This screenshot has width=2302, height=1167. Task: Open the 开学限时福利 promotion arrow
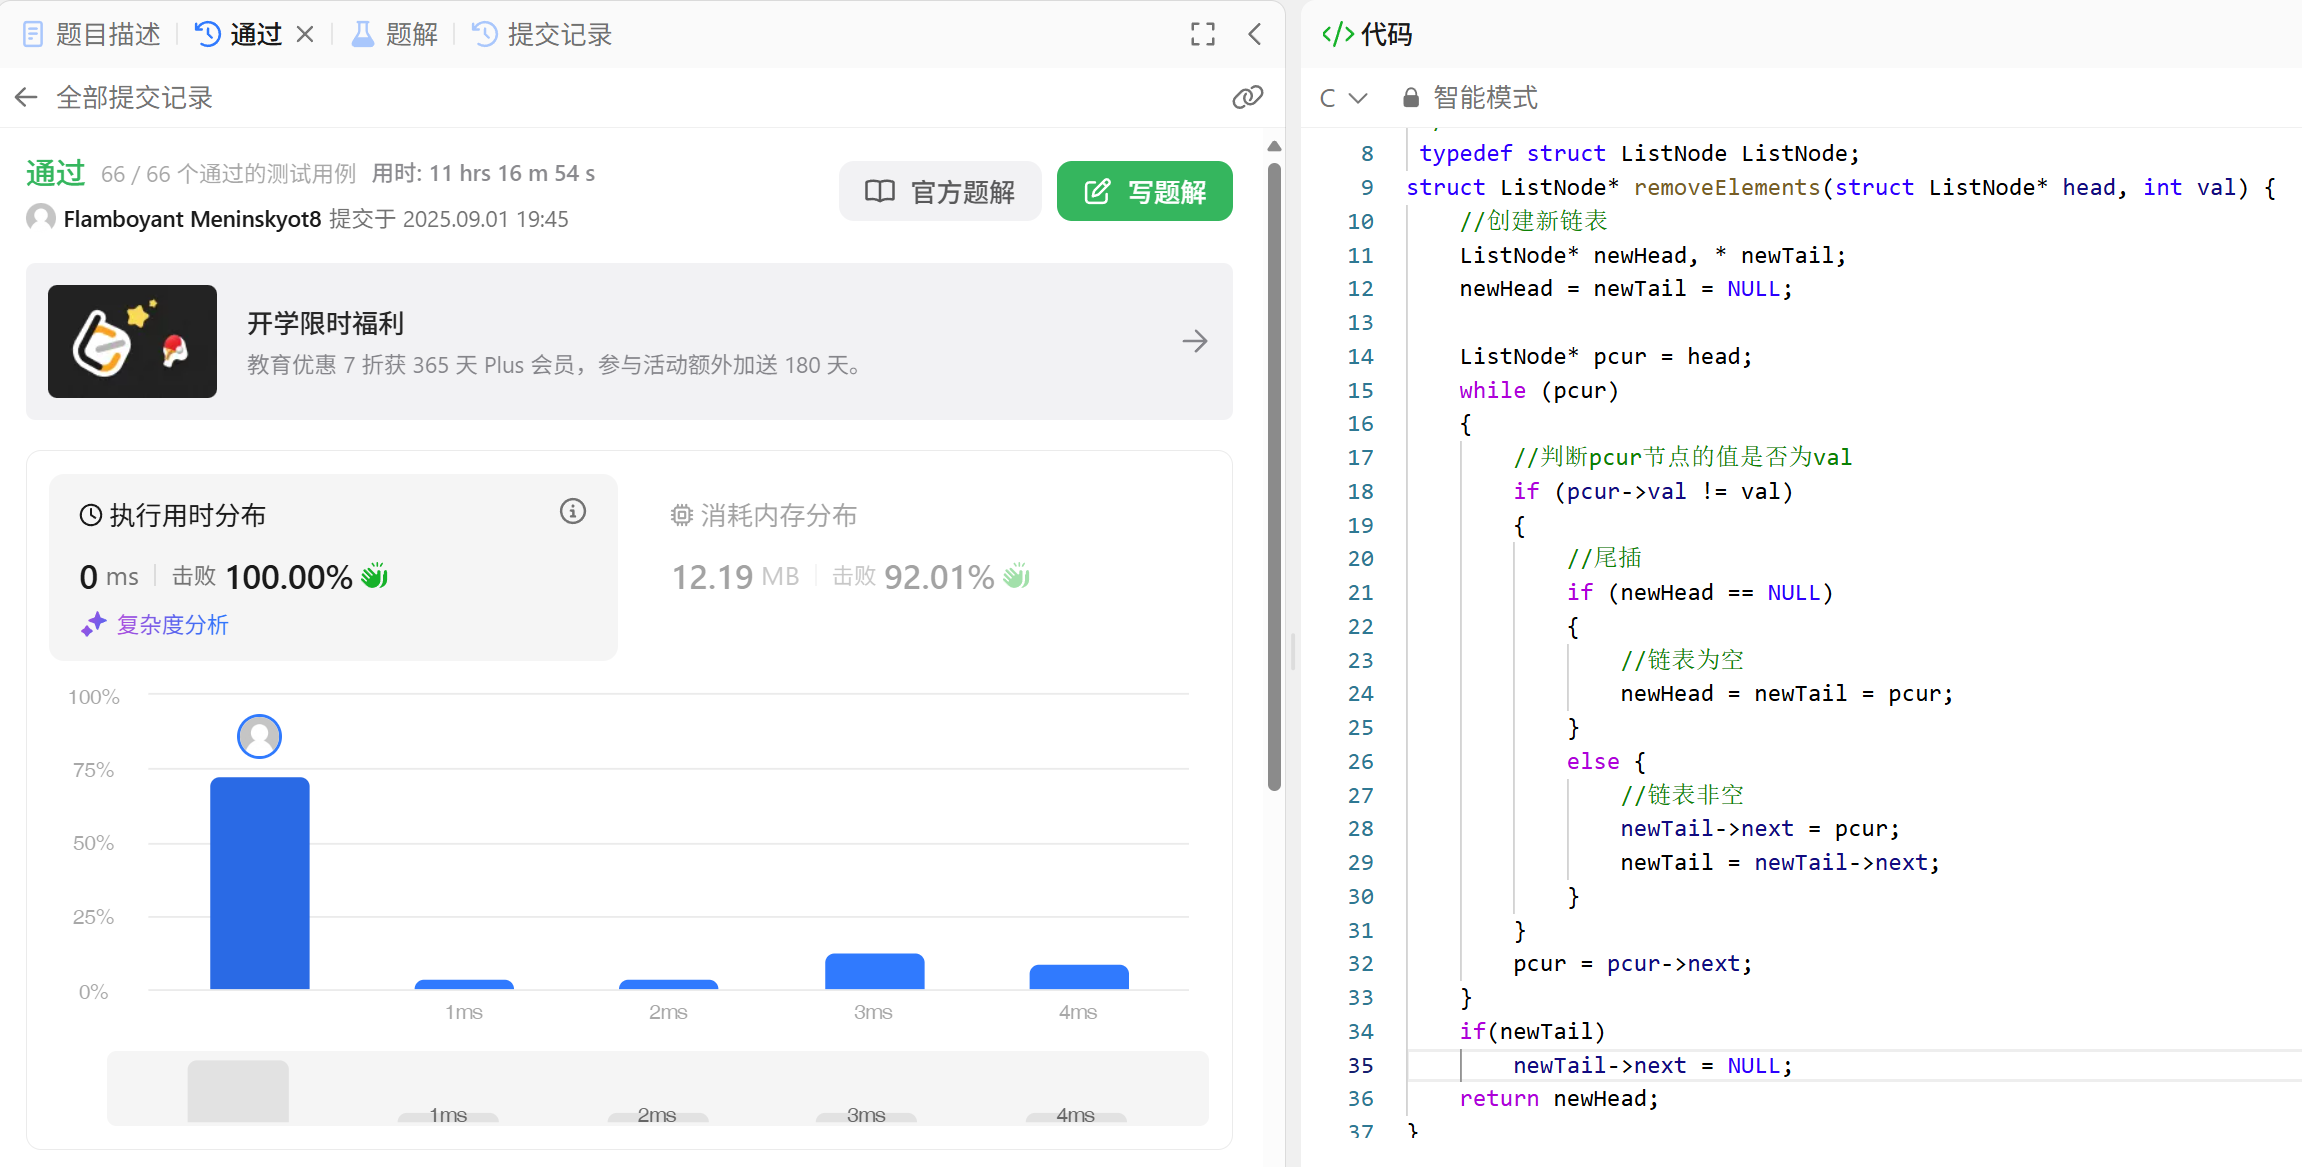1194,341
